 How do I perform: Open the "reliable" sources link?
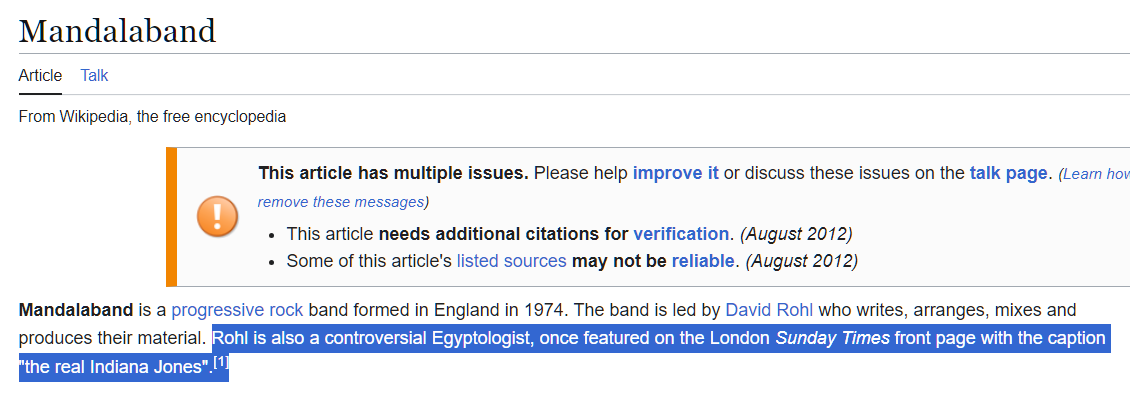tap(703, 260)
